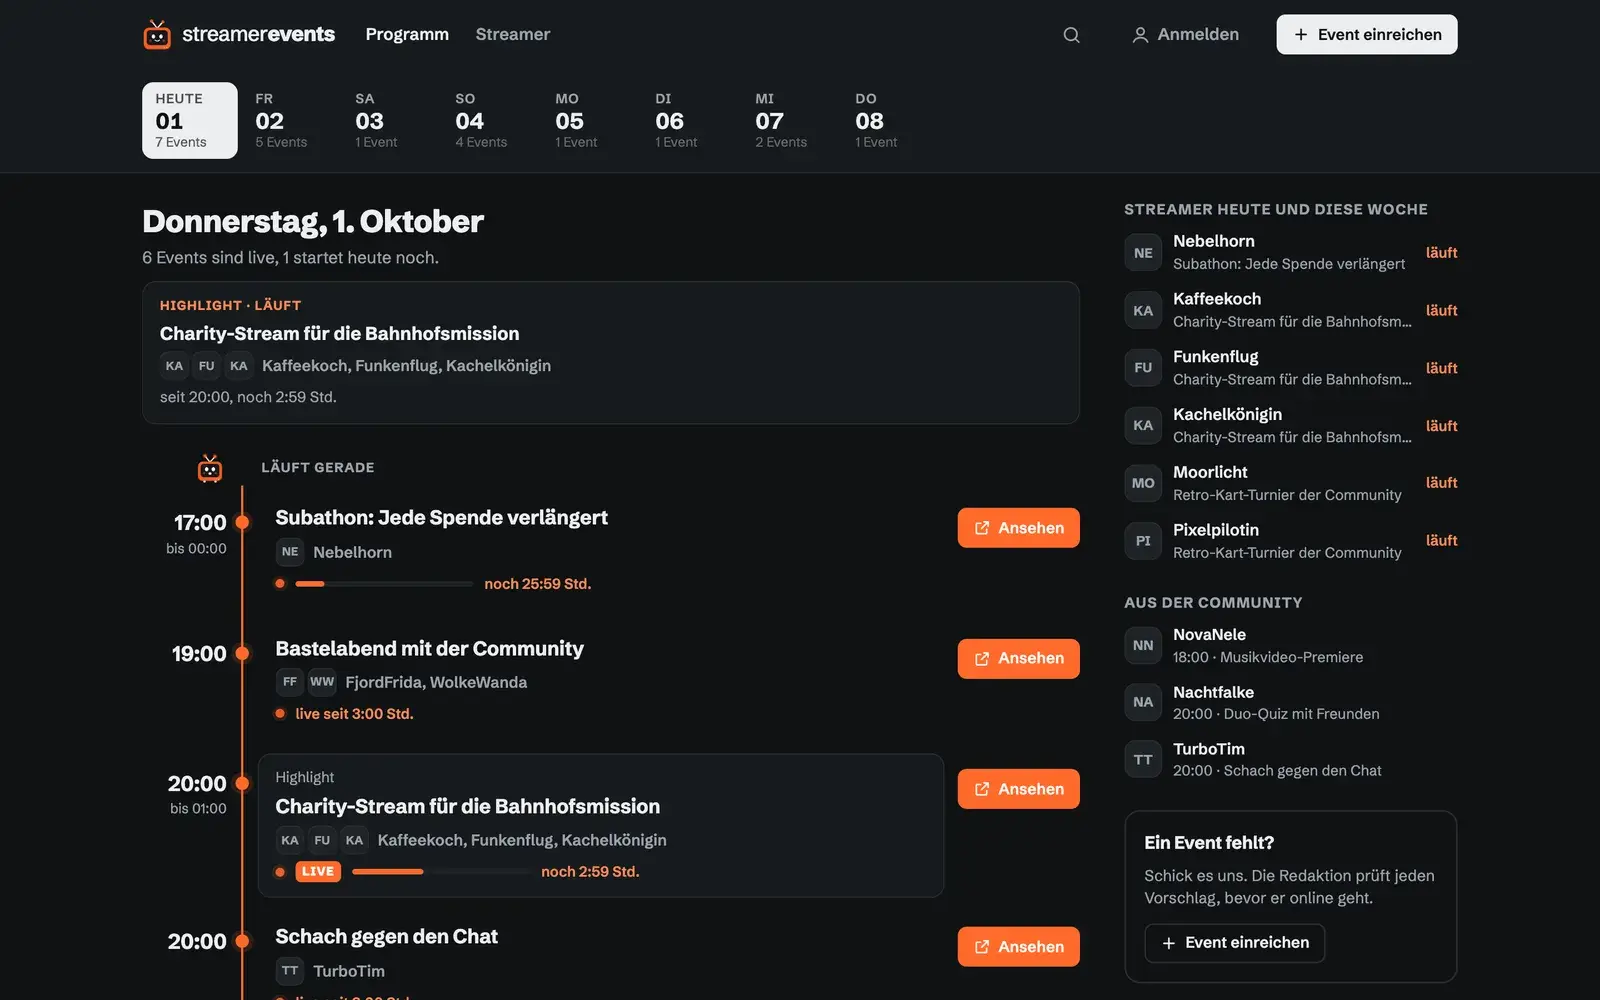1600x1000 pixels.
Task: Open the Subathon: Jede Spende verlängert title
Action: (x=441, y=518)
